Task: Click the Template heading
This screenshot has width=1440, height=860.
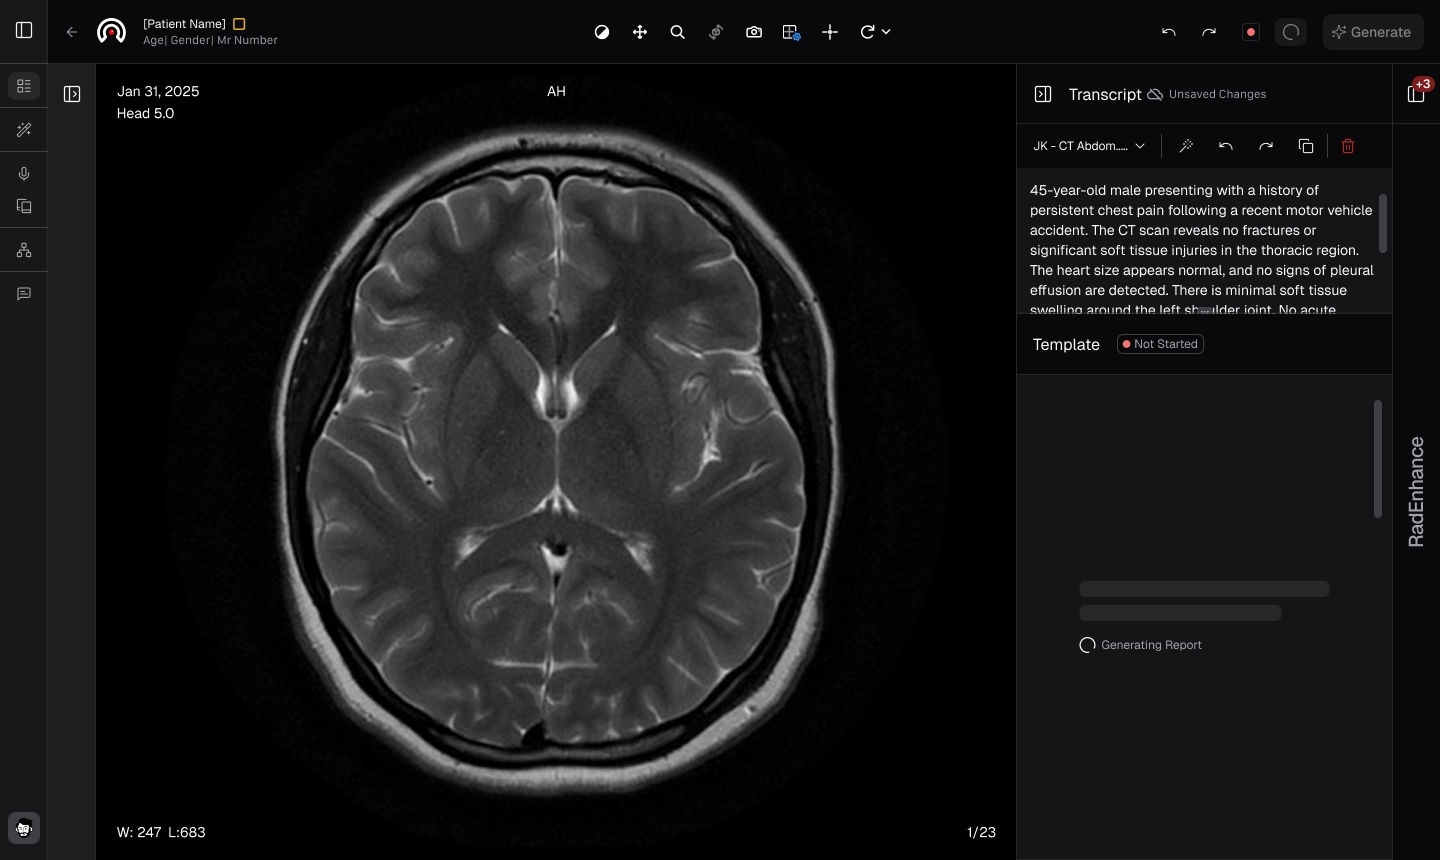Action: pos(1066,344)
